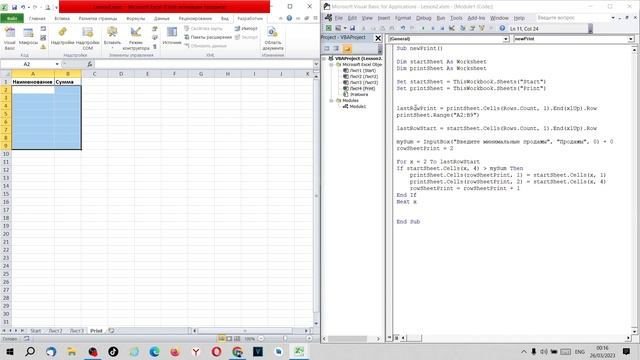640x360 pixels.
Task: Open the Run menu in VBA editor
Action: (441, 18)
